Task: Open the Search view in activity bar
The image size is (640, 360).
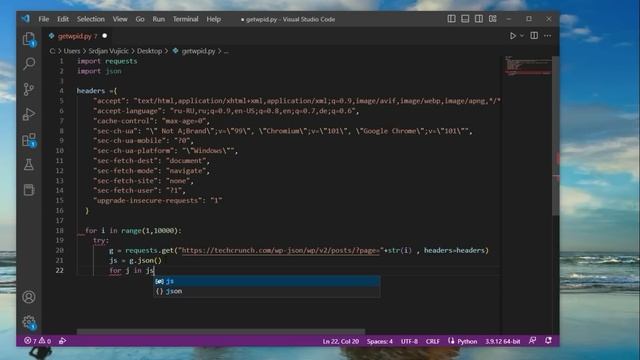Action: pos(29,64)
